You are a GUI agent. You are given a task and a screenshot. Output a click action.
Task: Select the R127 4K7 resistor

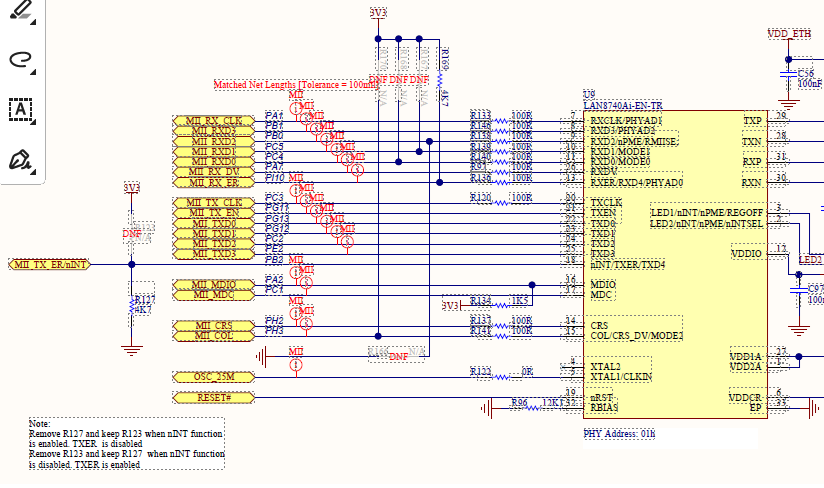[136, 306]
